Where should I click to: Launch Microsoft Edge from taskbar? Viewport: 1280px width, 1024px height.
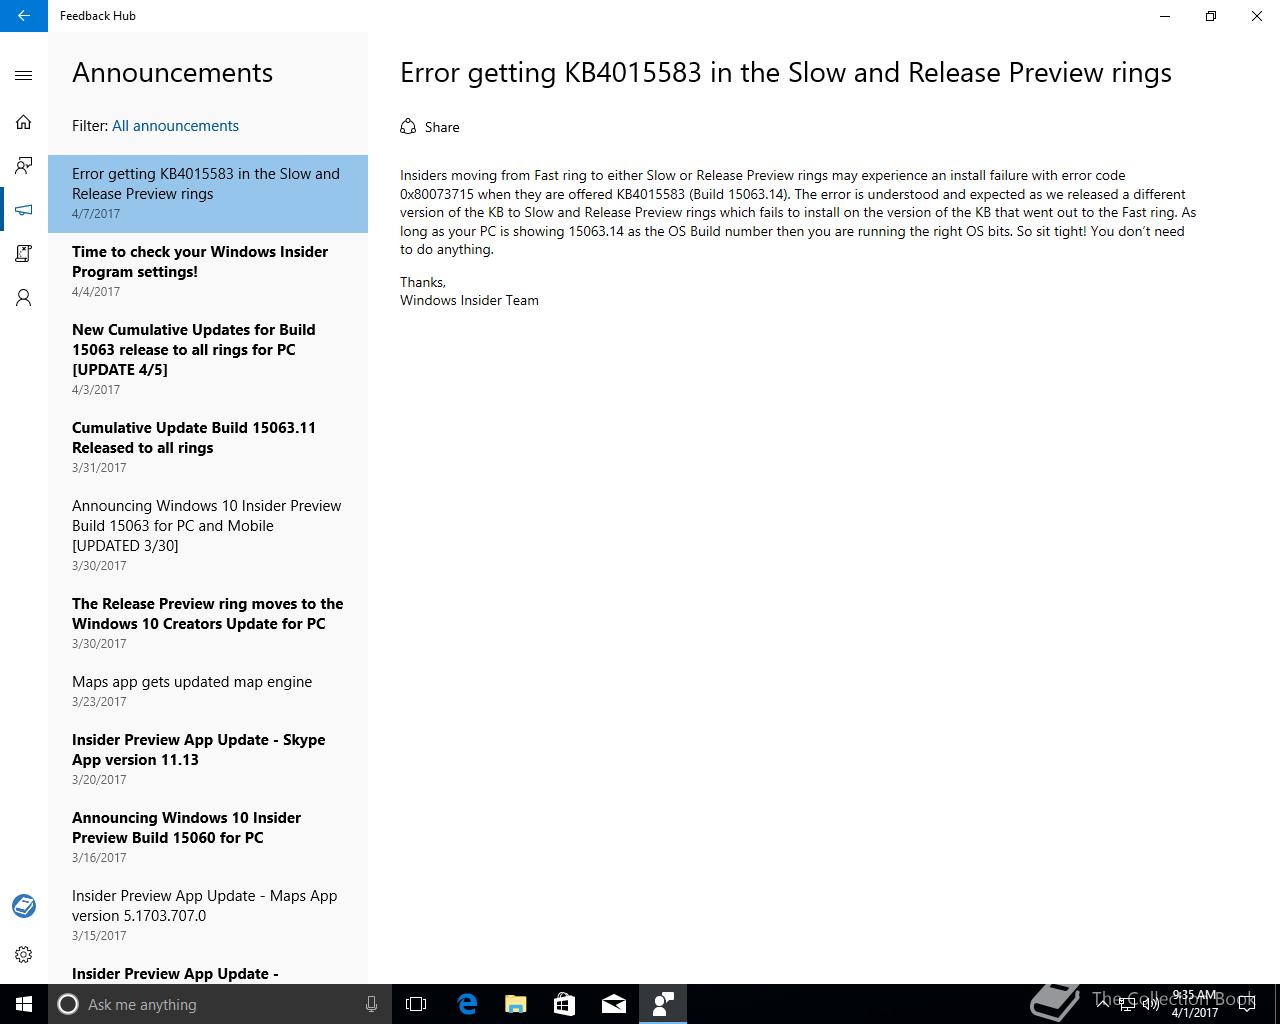(x=467, y=1004)
